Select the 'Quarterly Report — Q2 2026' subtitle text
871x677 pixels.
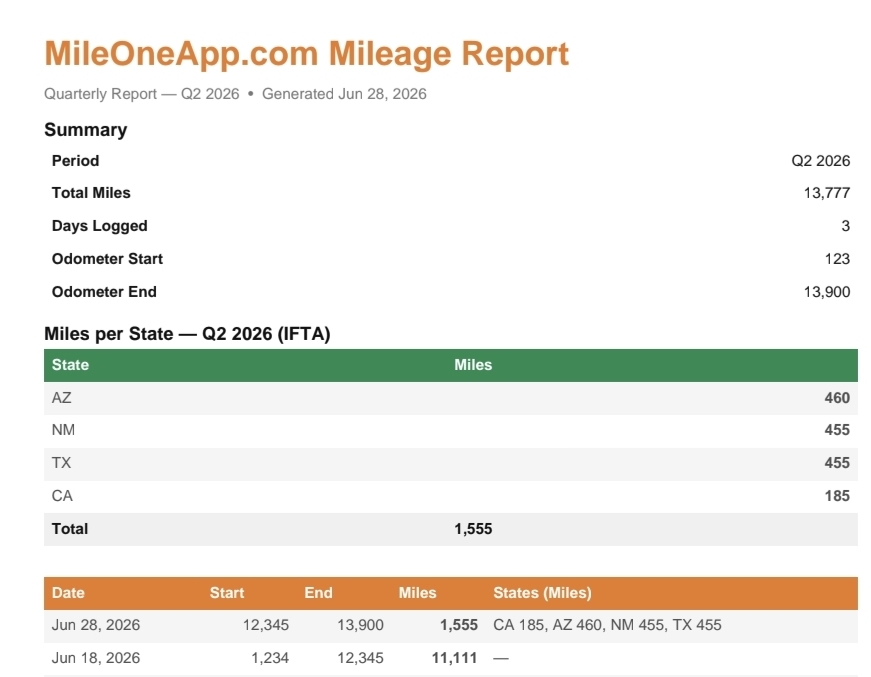[142, 94]
